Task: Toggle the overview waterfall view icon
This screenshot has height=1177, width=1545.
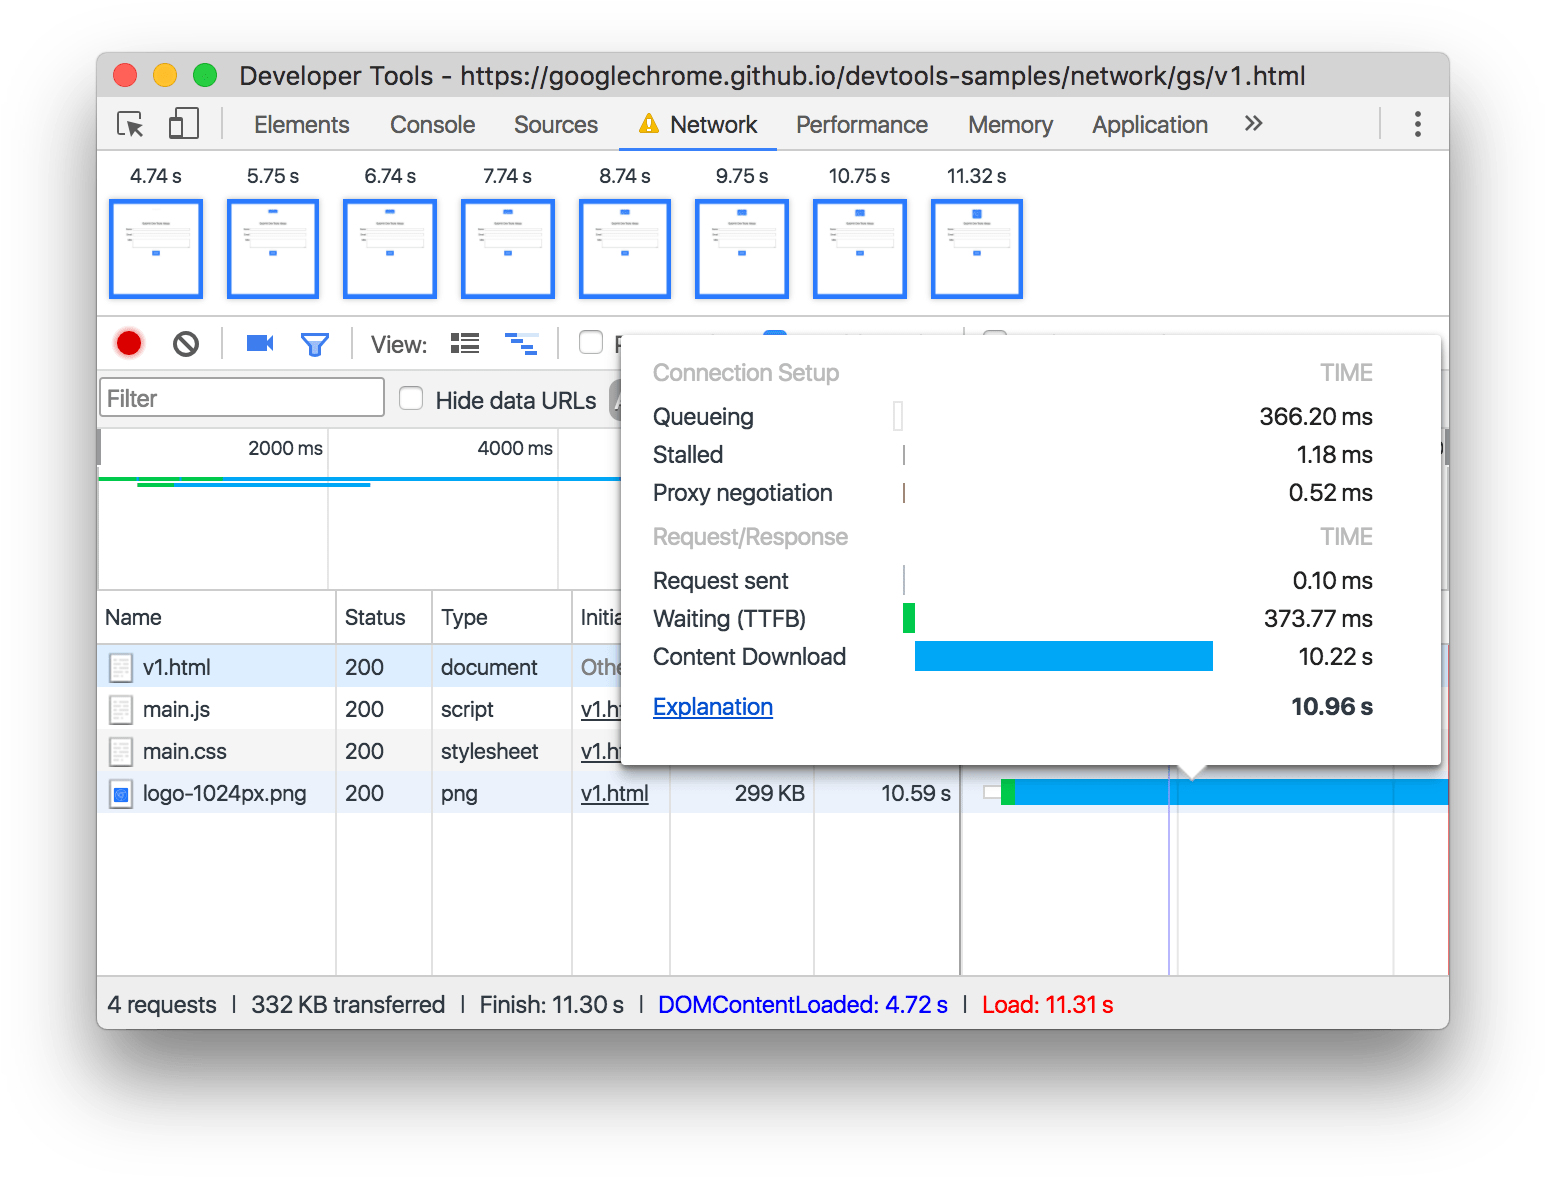Action: 521,344
